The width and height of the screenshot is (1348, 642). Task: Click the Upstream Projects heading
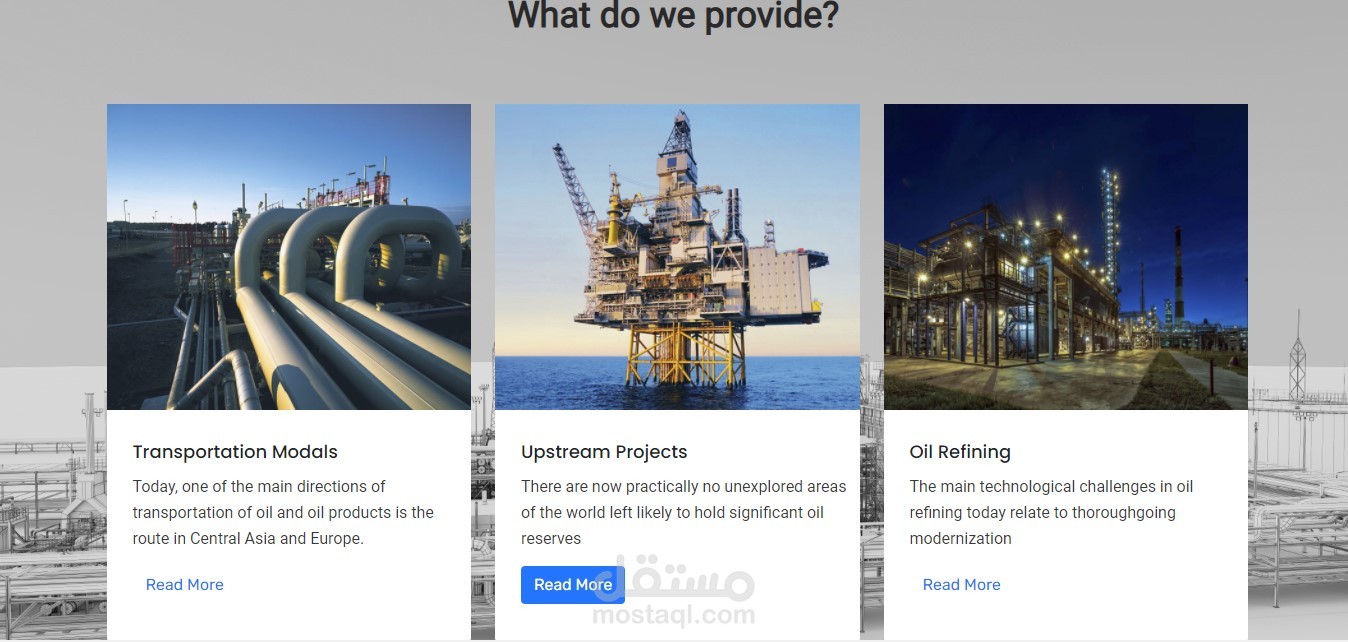tap(604, 452)
